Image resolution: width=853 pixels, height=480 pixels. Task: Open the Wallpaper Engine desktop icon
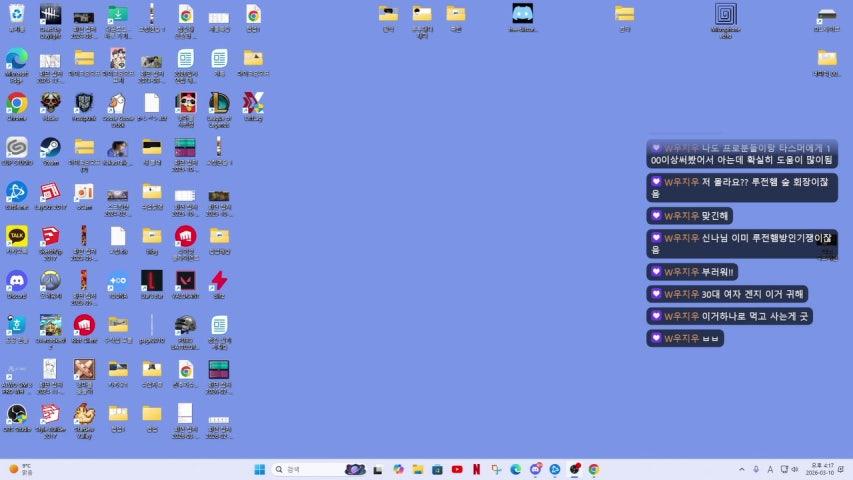click(x=726, y=15)
